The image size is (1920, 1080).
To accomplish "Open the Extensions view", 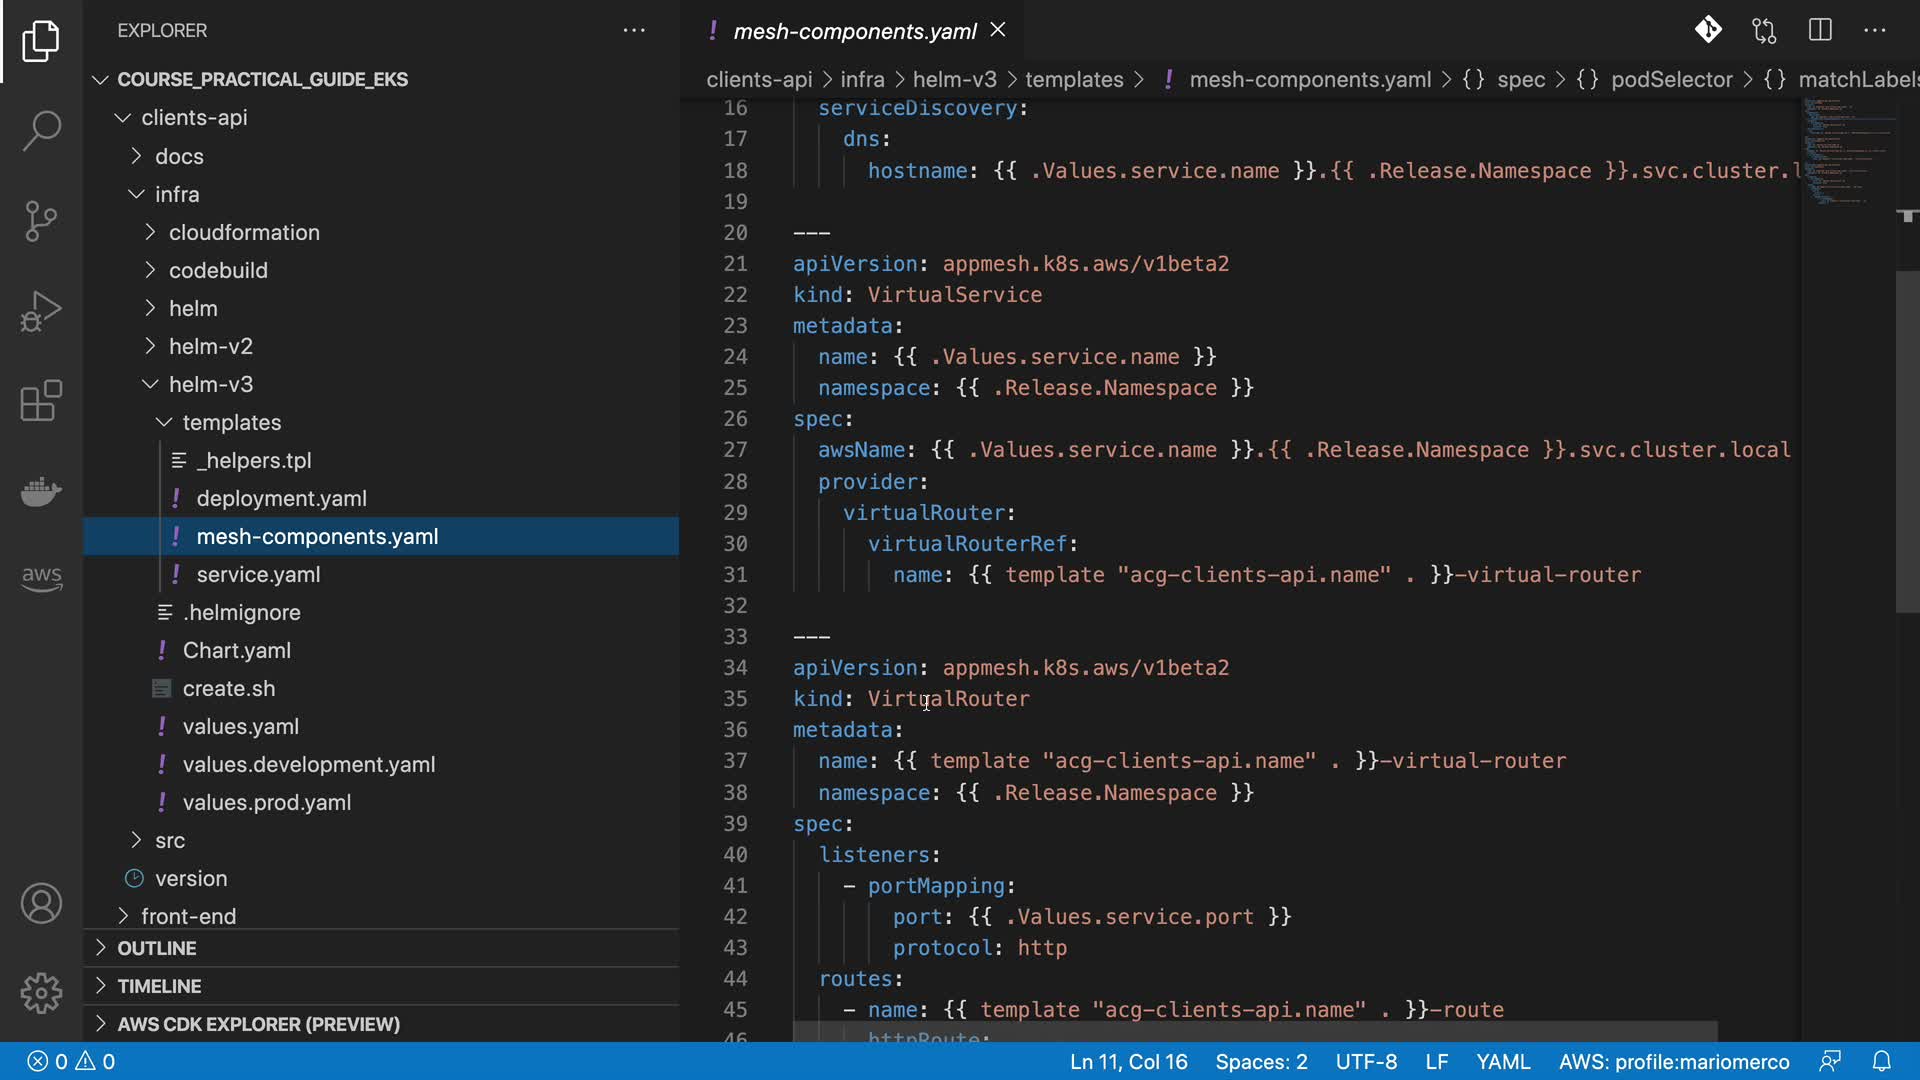I will tap(41, 401).
